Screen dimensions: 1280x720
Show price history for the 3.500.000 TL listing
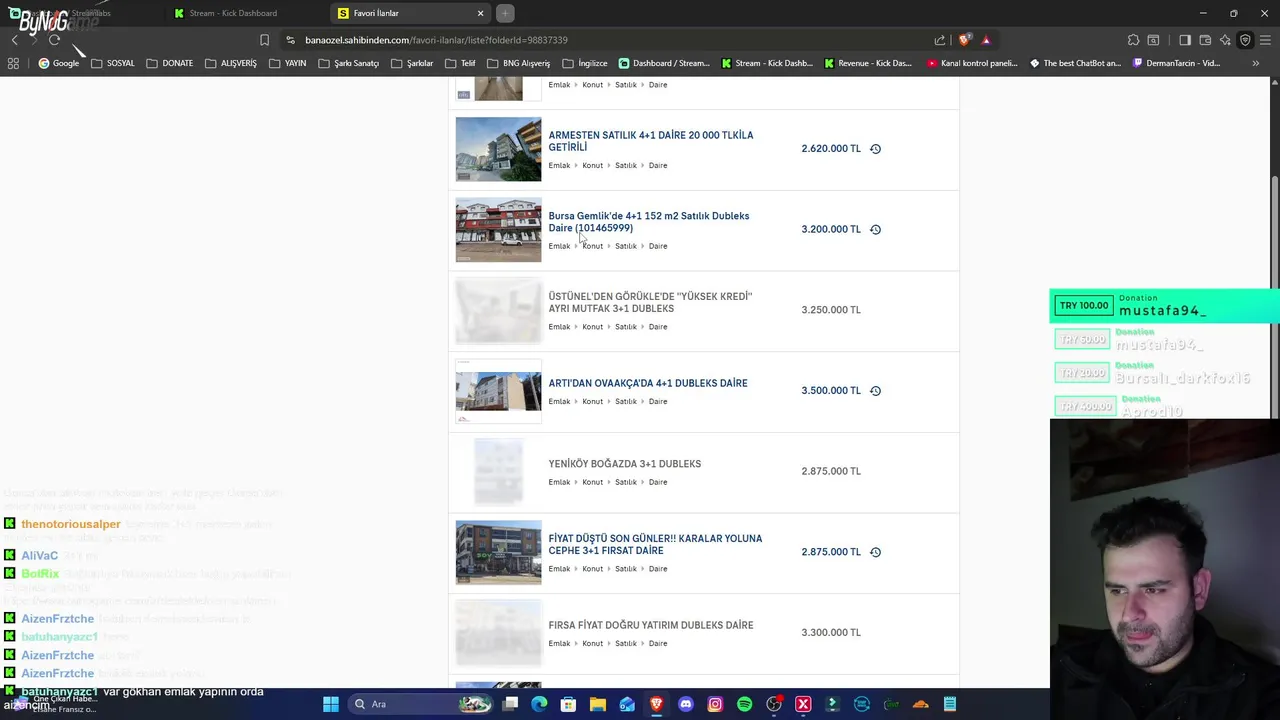[x=875, y=391]
